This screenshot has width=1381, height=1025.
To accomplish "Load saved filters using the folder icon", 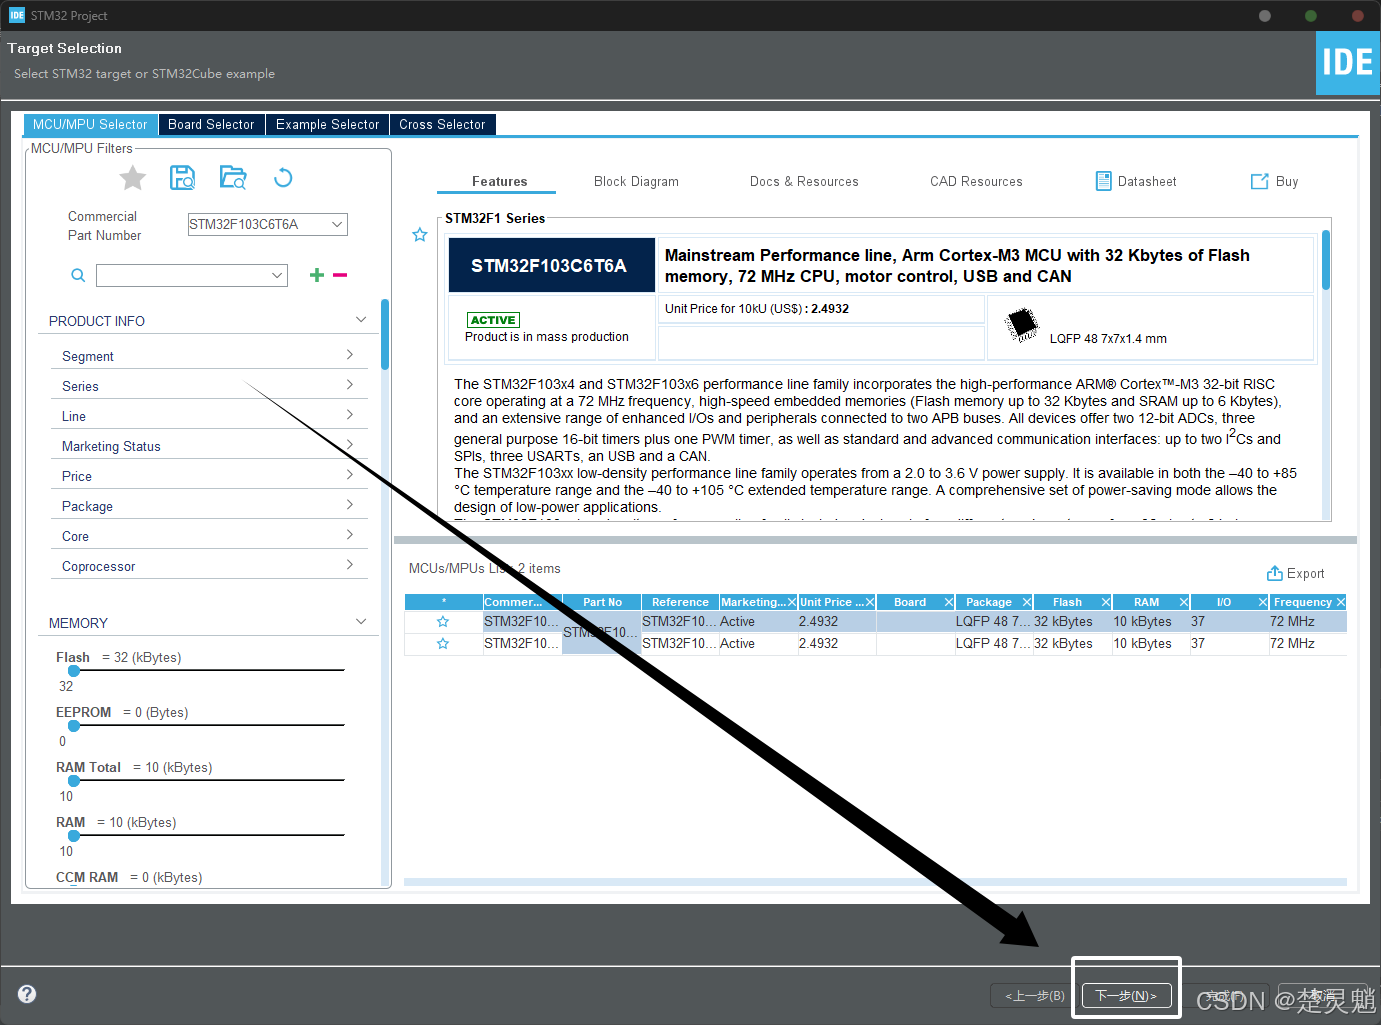I will (233, 178).
